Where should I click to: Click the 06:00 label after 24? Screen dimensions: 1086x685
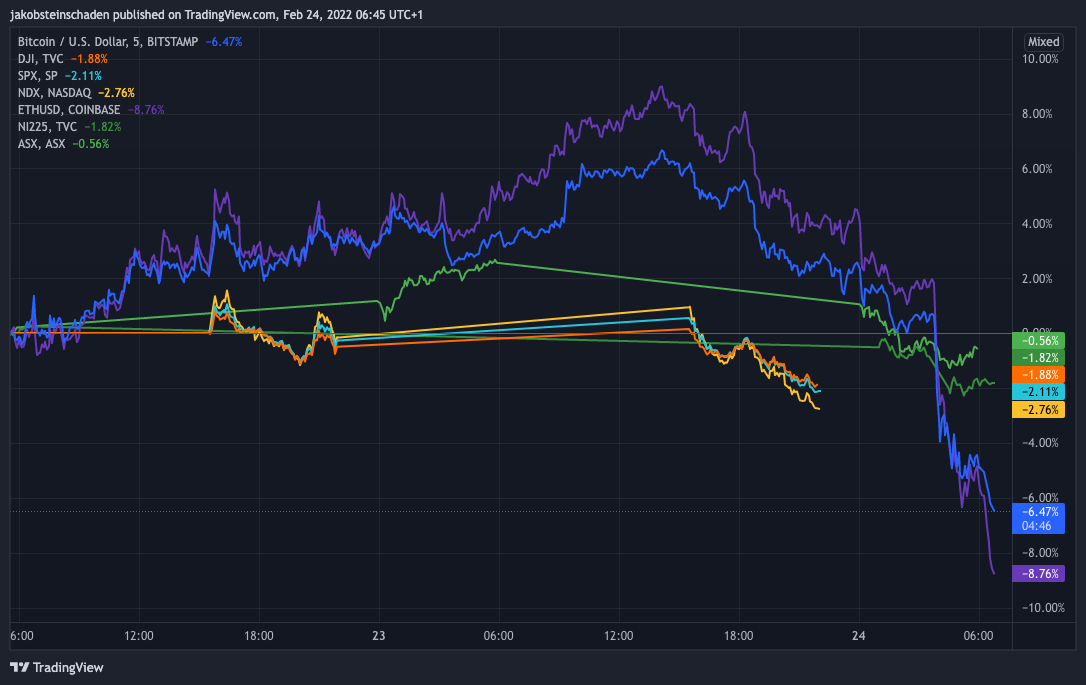(x=978, y=635)
